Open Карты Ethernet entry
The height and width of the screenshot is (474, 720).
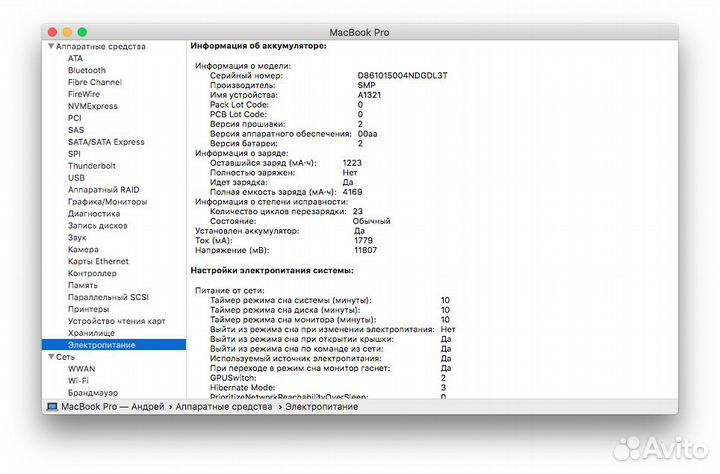(98, 261)
